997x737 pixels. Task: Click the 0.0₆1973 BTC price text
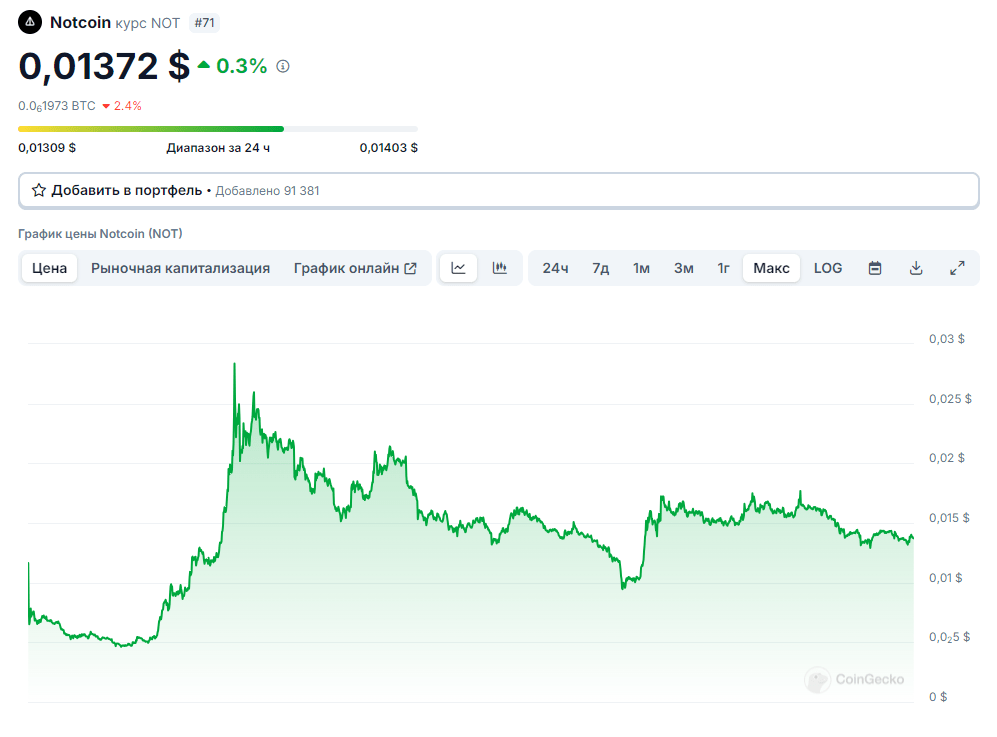pos(57,106)
